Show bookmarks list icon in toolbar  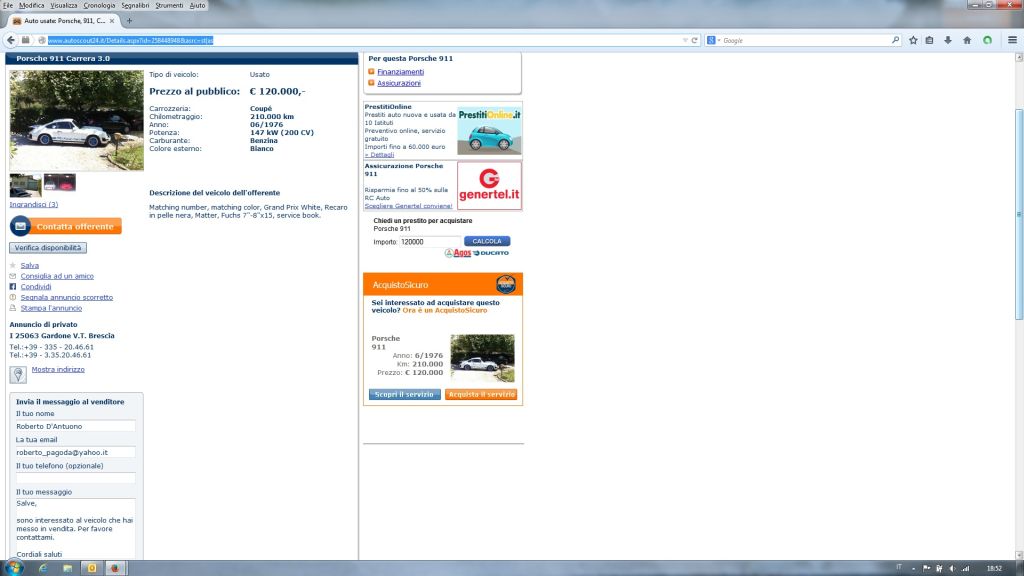coord(929,40)
